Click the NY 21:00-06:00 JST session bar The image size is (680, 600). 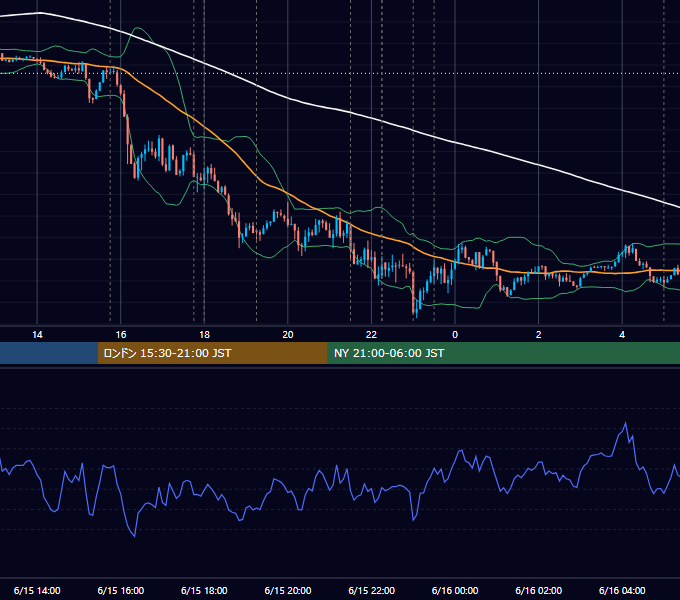click(503, 353)
